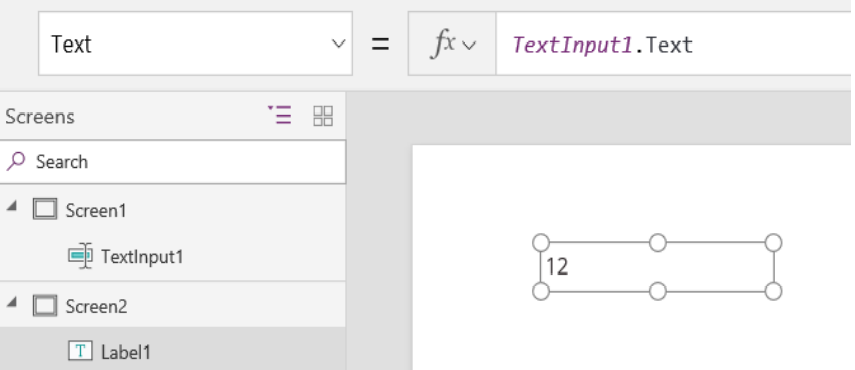Expand the fx formula chevron
855x370 pixels.
(469, 45)
